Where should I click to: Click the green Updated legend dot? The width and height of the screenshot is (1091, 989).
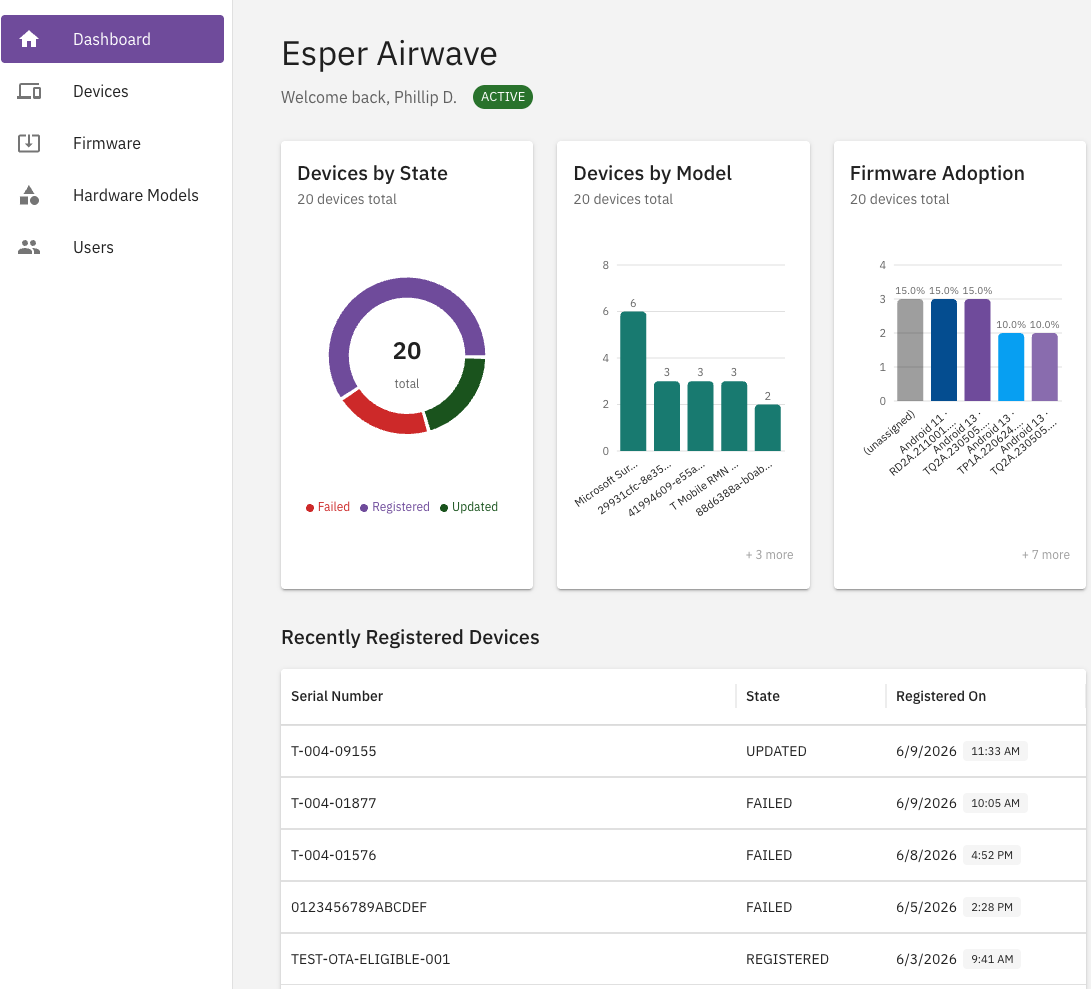(444, 507)
